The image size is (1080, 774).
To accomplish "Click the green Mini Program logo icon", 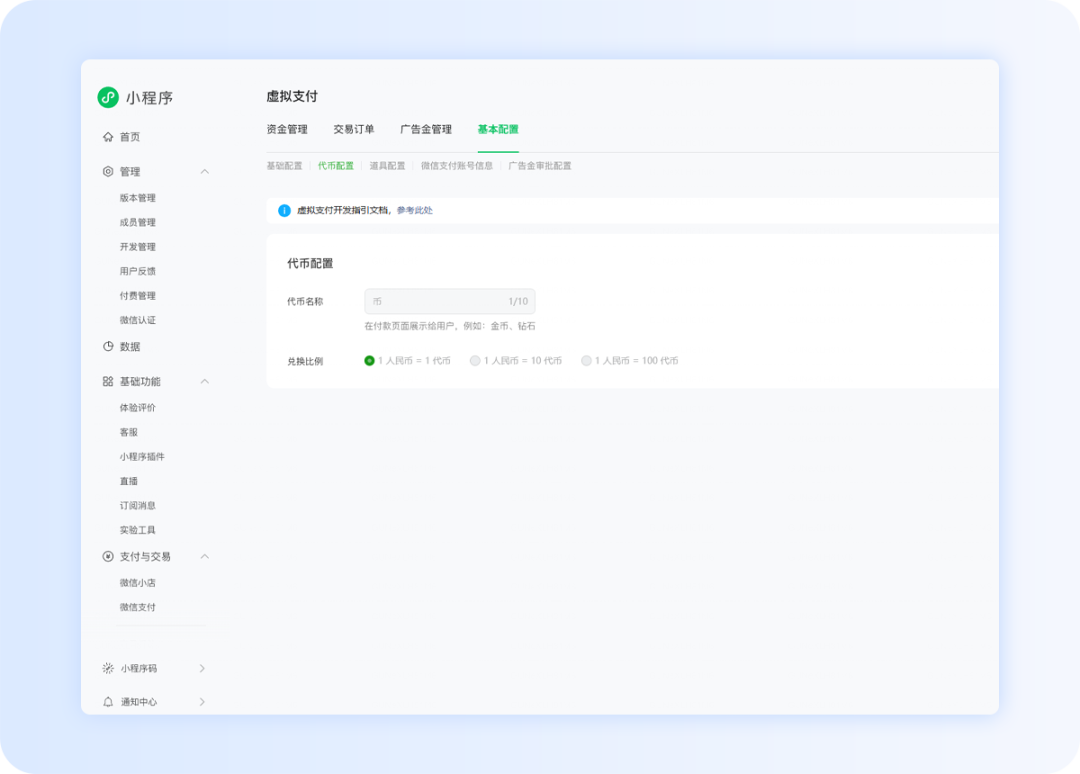I will tap(108, 97).
